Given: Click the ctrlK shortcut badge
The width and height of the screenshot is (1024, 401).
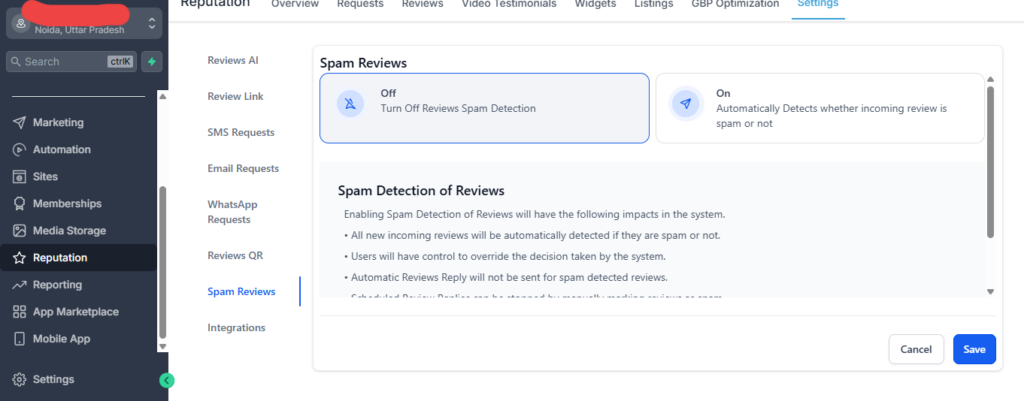Looking at the screenshot, I should 120,61.
